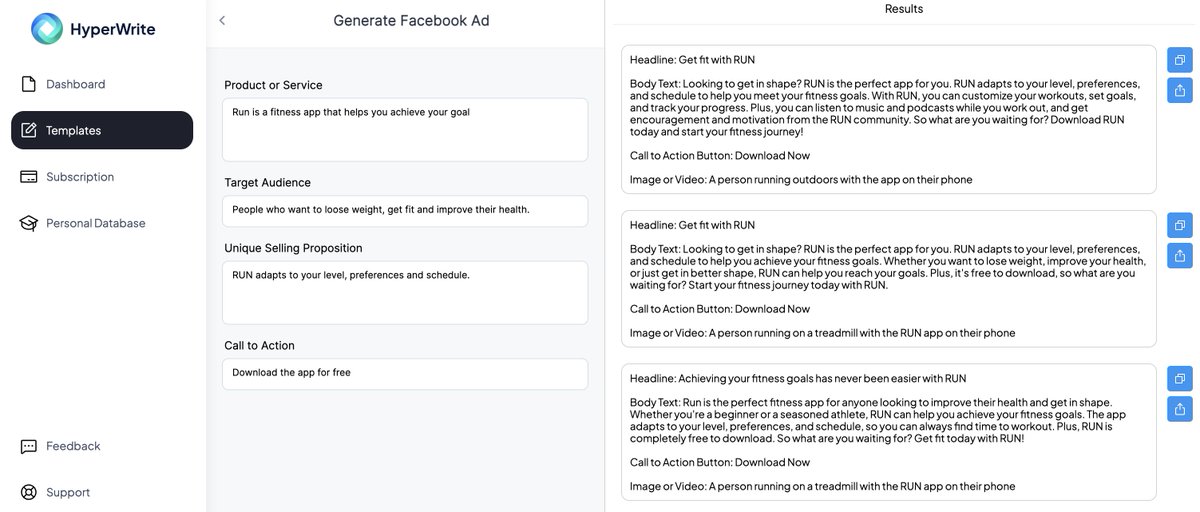The width and height of the screenshot is (1200, 512).
Task: Focus the Product or Service text box
Action: pyautogui.click(x=405, y=130)
